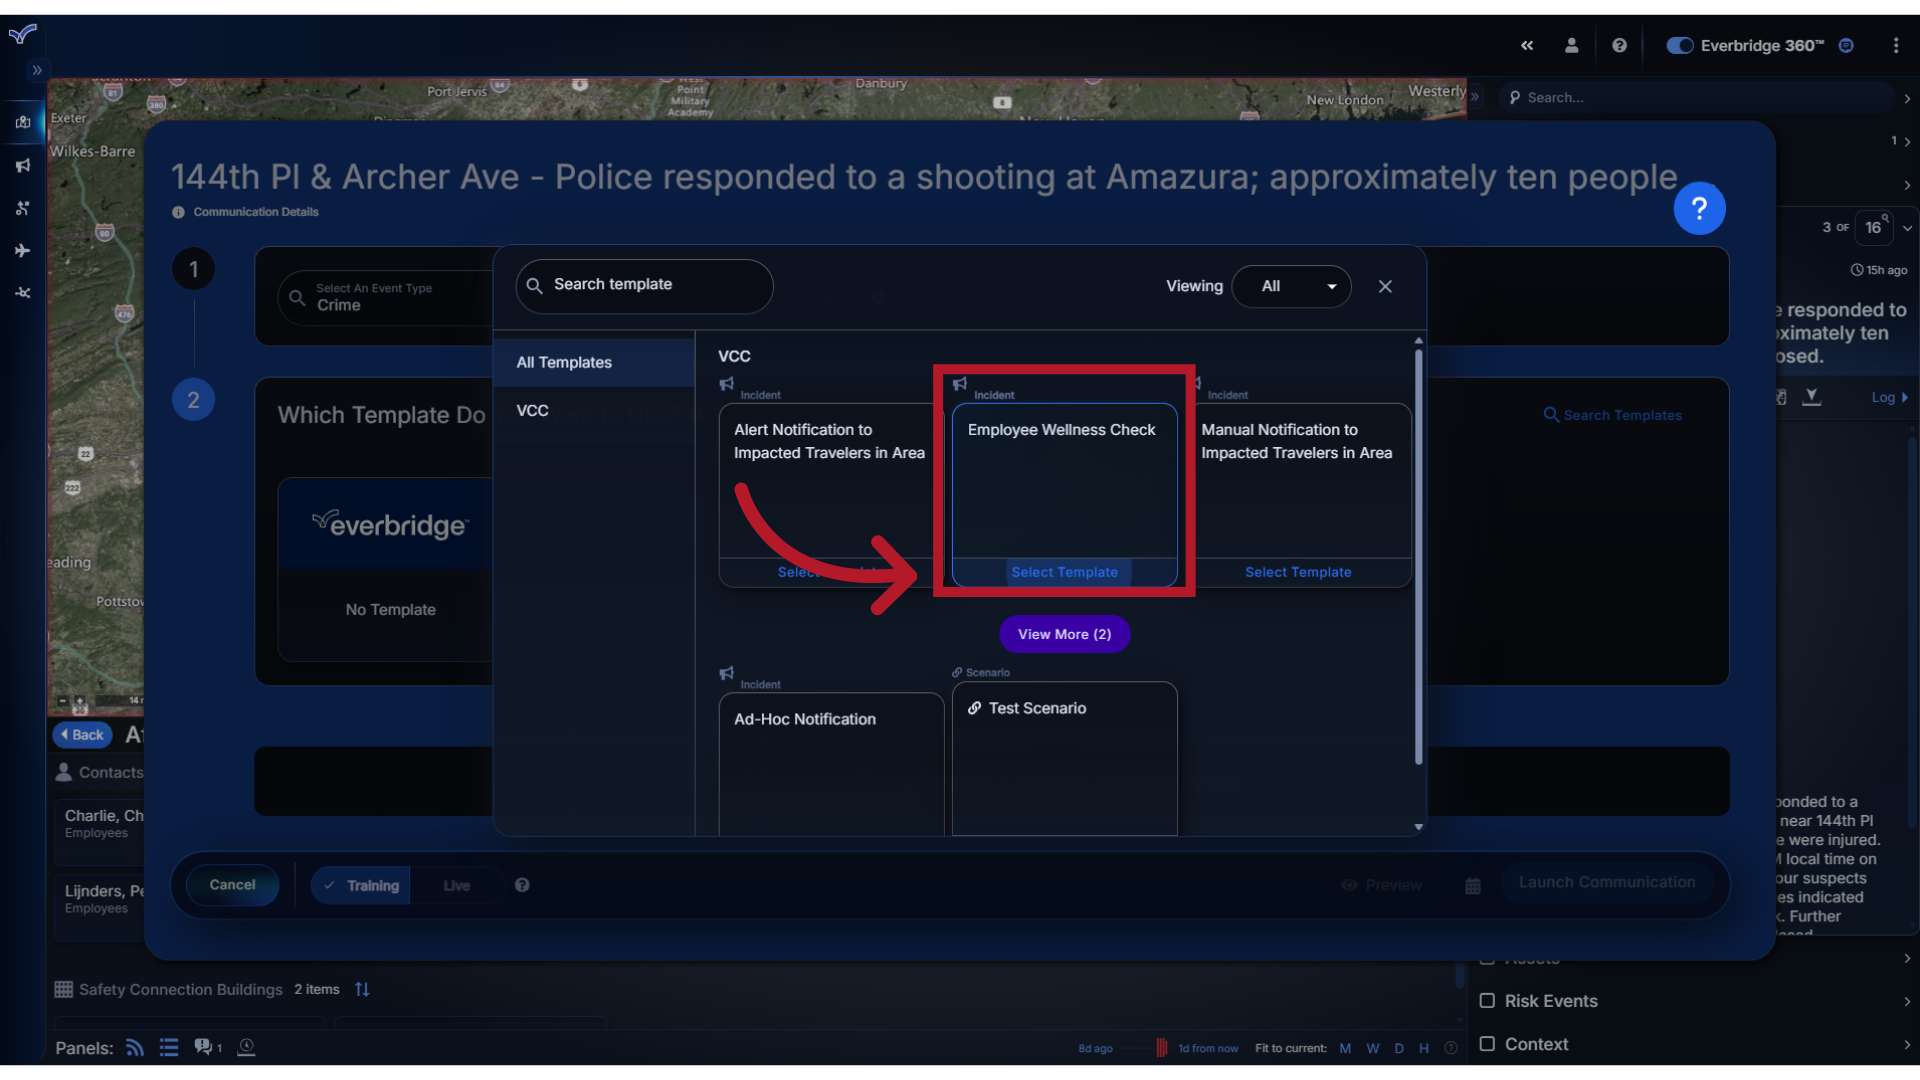Select the All Templates category
Viewport: 1920px width, 1080px height.
coord(594,363)
